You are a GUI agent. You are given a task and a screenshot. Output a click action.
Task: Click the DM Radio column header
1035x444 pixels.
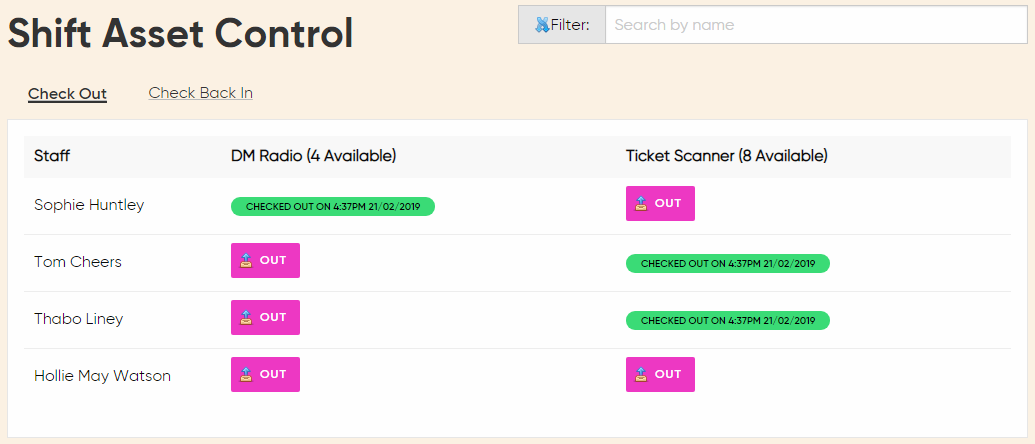coord(313,156)
